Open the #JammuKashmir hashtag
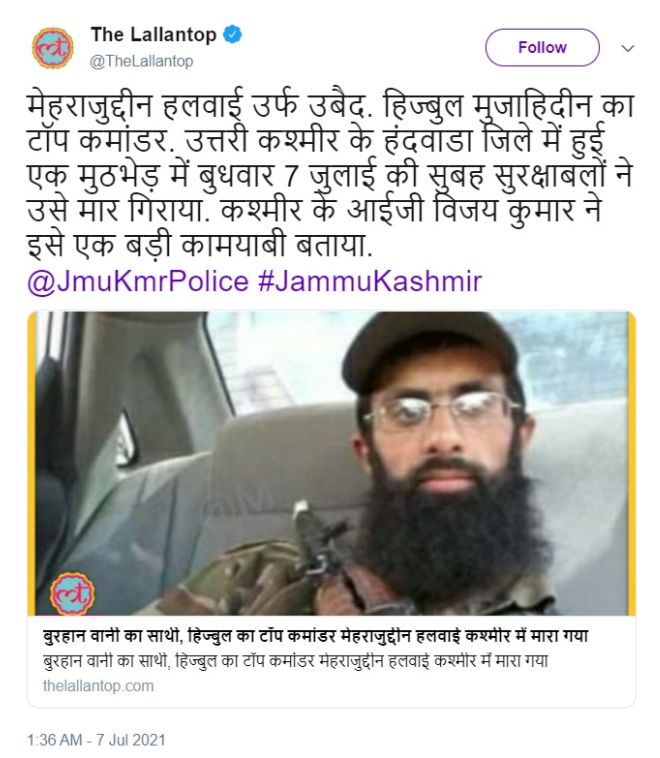This screenshot has width=660, height=758. coord(370,281)
